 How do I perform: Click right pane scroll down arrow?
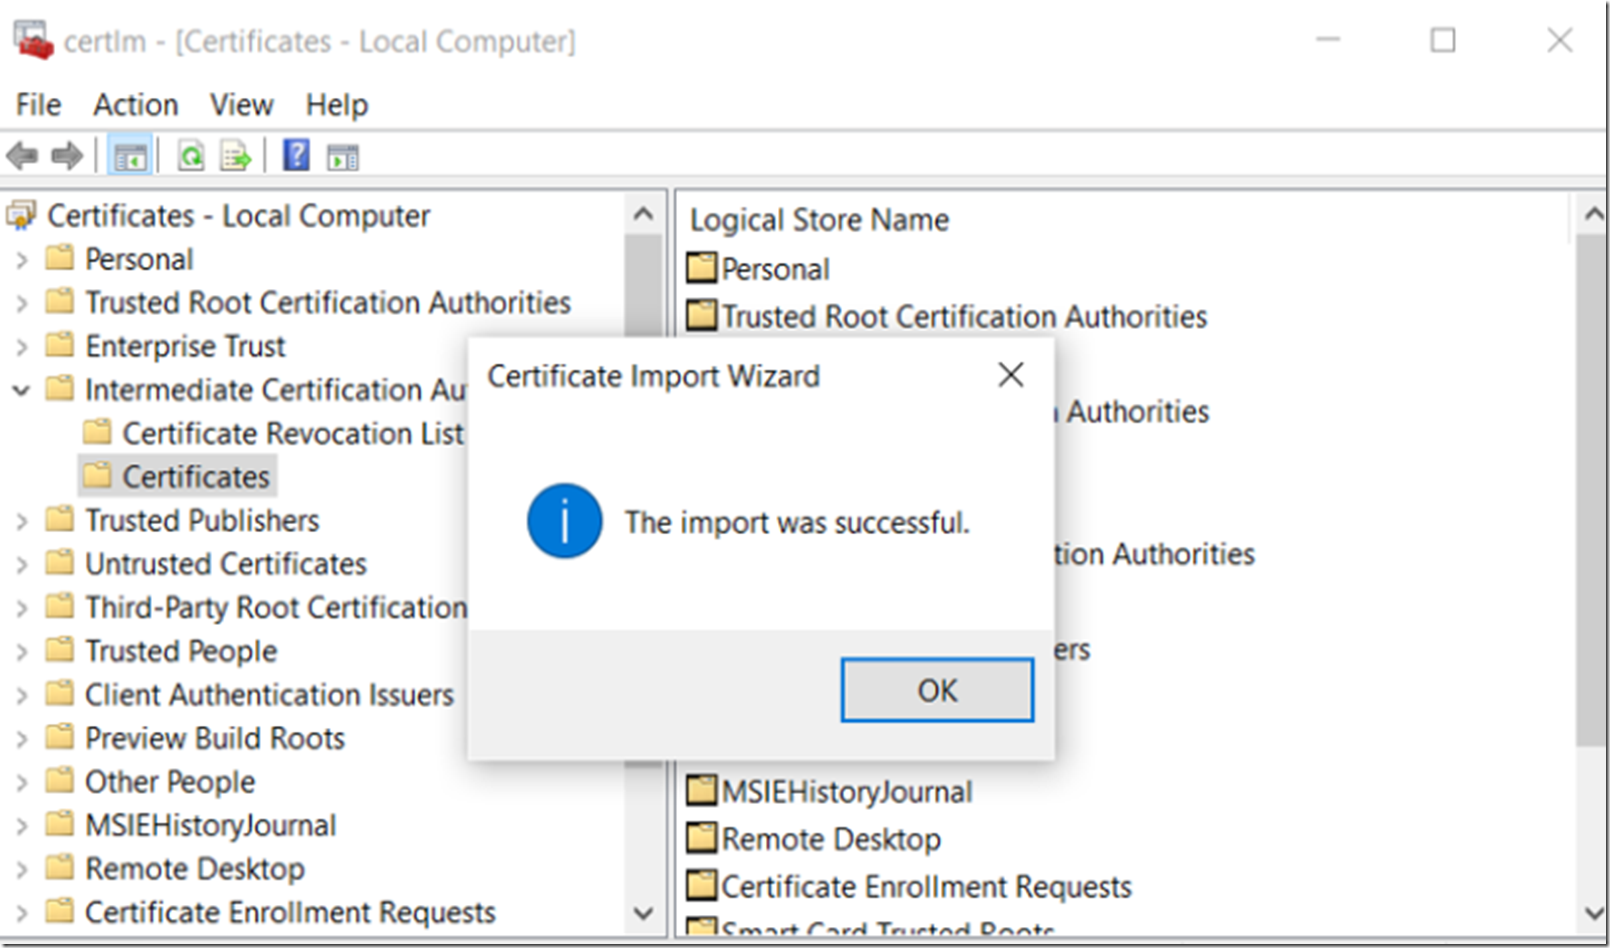tap(1592, 913)
